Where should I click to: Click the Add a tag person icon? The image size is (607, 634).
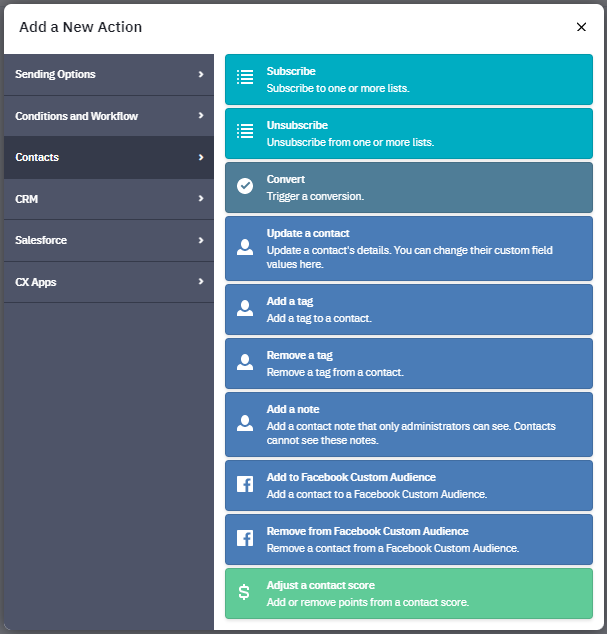pyautogui.click(x=245, y=308)
